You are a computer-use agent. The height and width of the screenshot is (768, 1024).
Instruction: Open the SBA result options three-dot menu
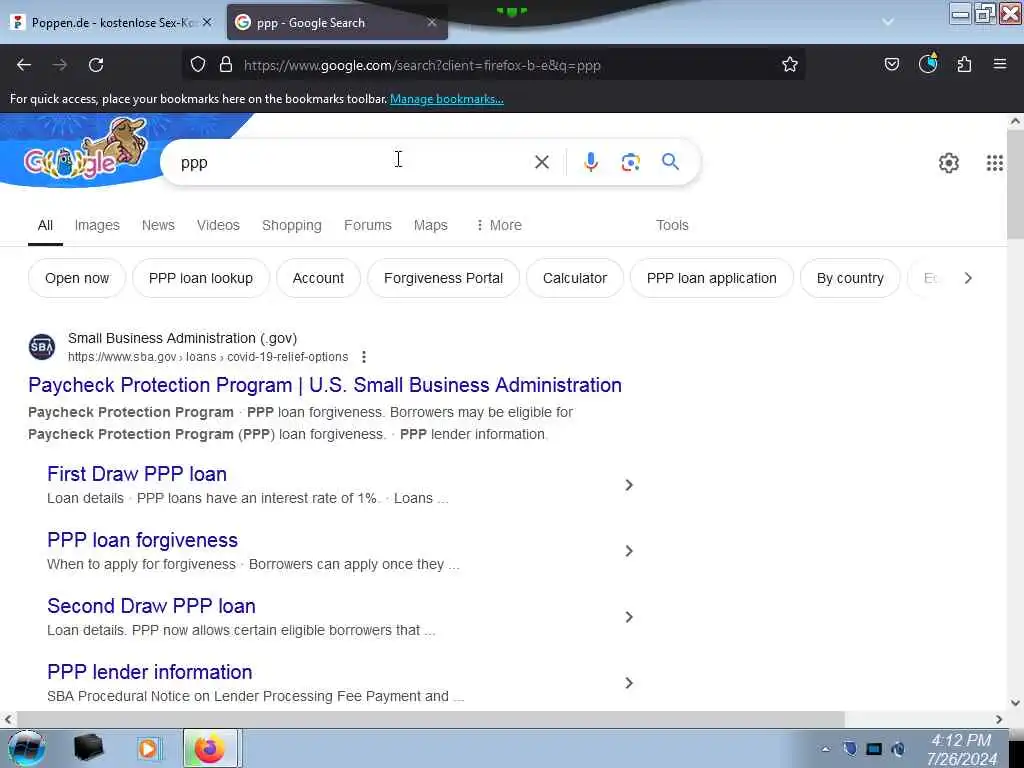point(364,357)
